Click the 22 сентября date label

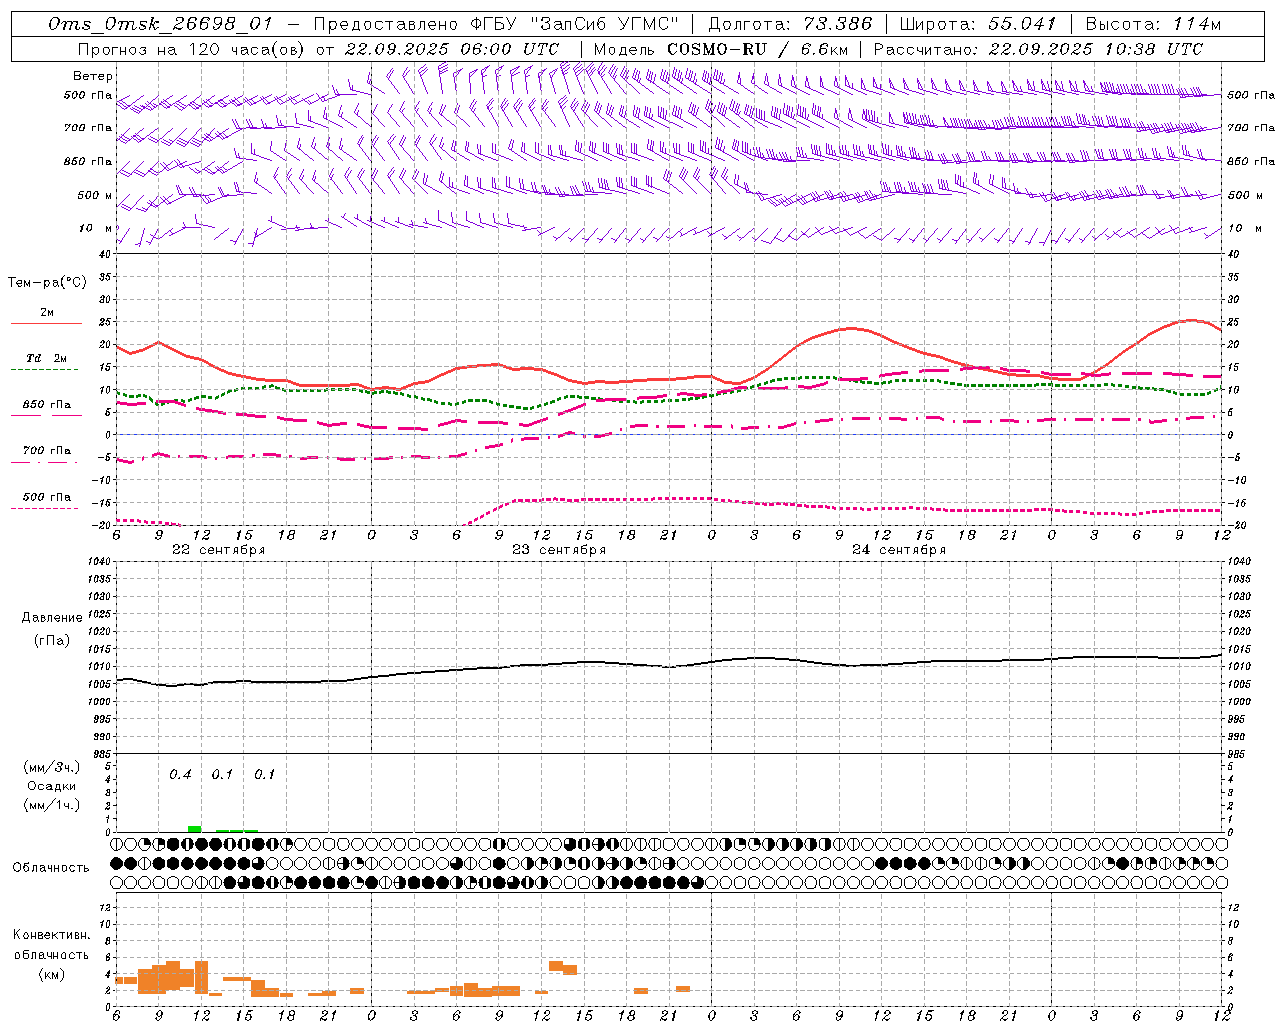click(218, 550)
